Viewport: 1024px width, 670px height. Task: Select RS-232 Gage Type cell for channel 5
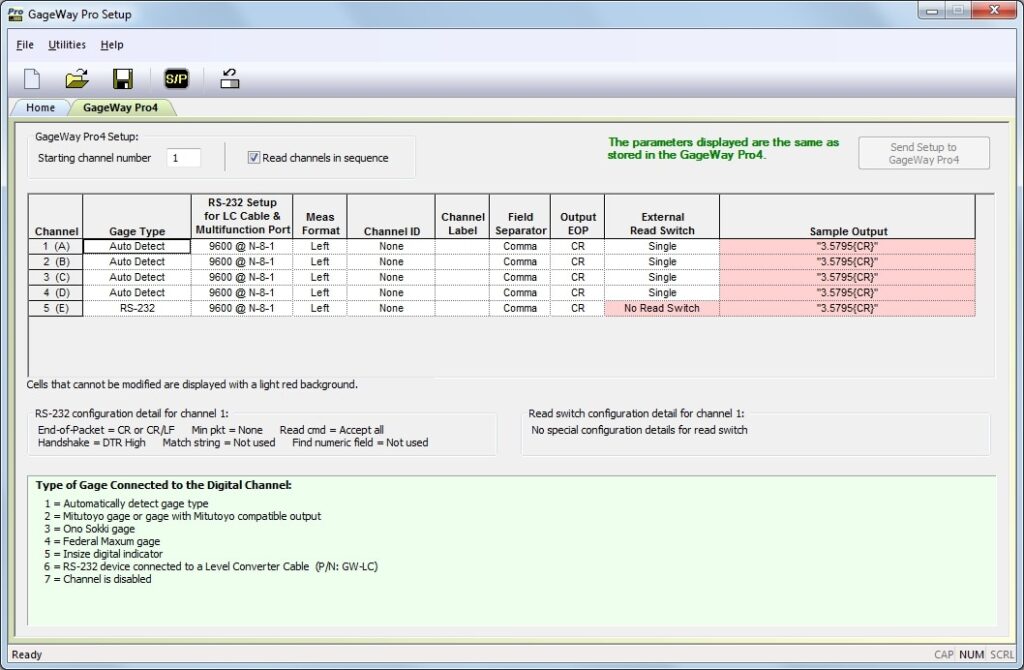137,308
